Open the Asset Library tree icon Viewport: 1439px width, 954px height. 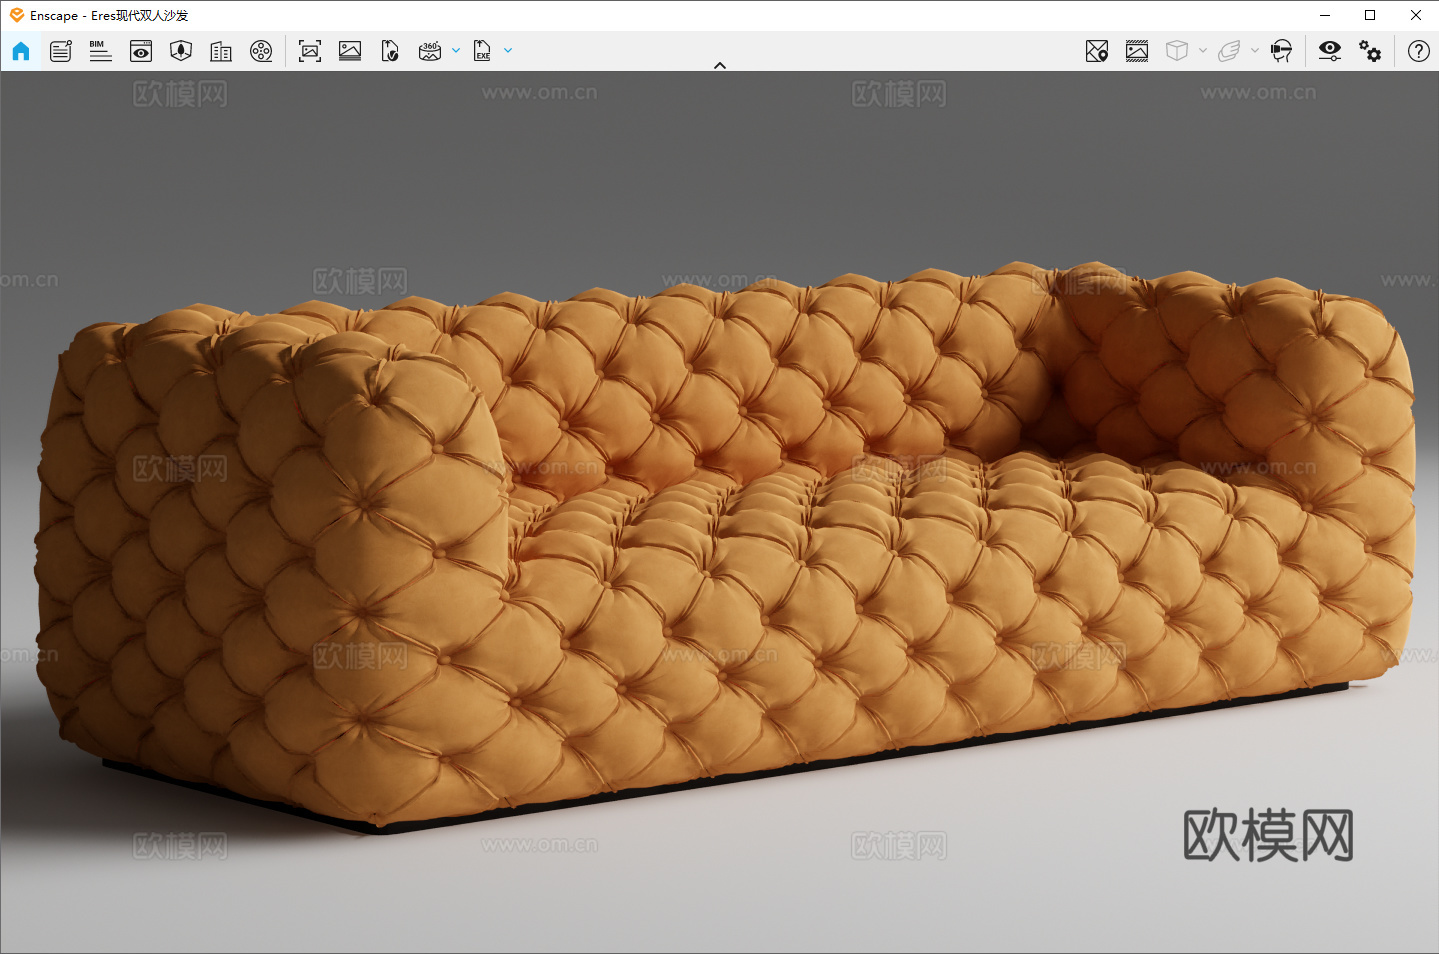pyautogui.click(x=181, y=51)
